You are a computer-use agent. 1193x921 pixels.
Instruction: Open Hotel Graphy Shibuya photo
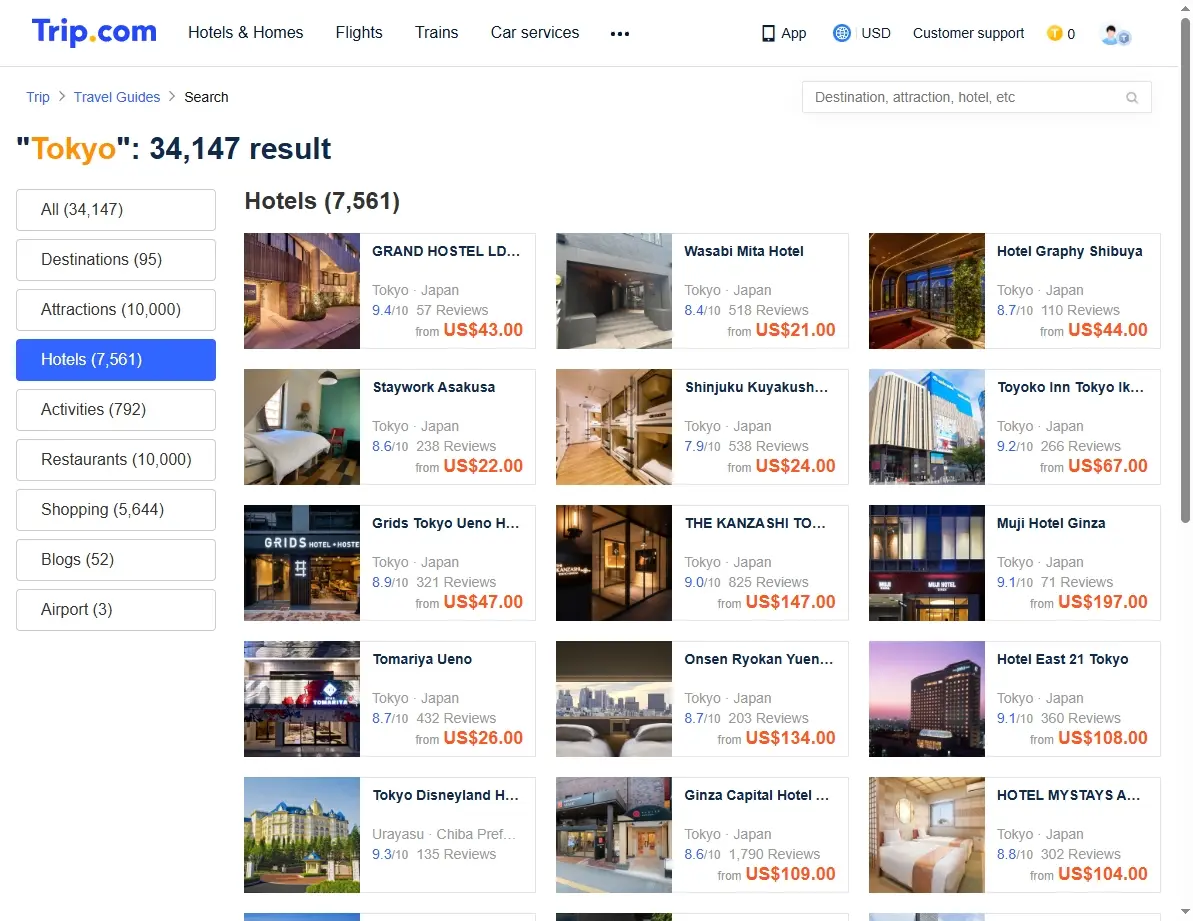(x=927, y=291)
